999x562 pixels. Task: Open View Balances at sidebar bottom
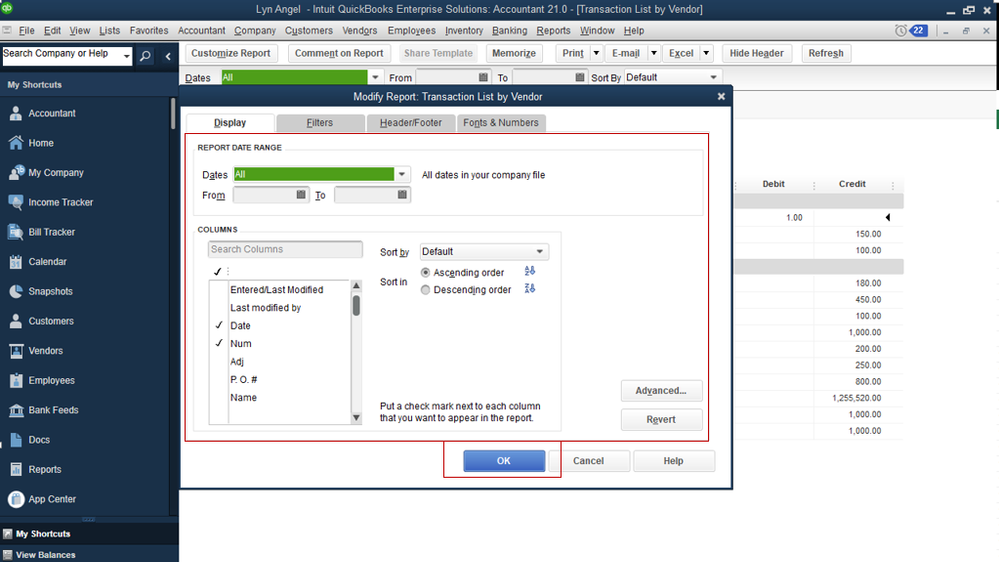(45, 554)
